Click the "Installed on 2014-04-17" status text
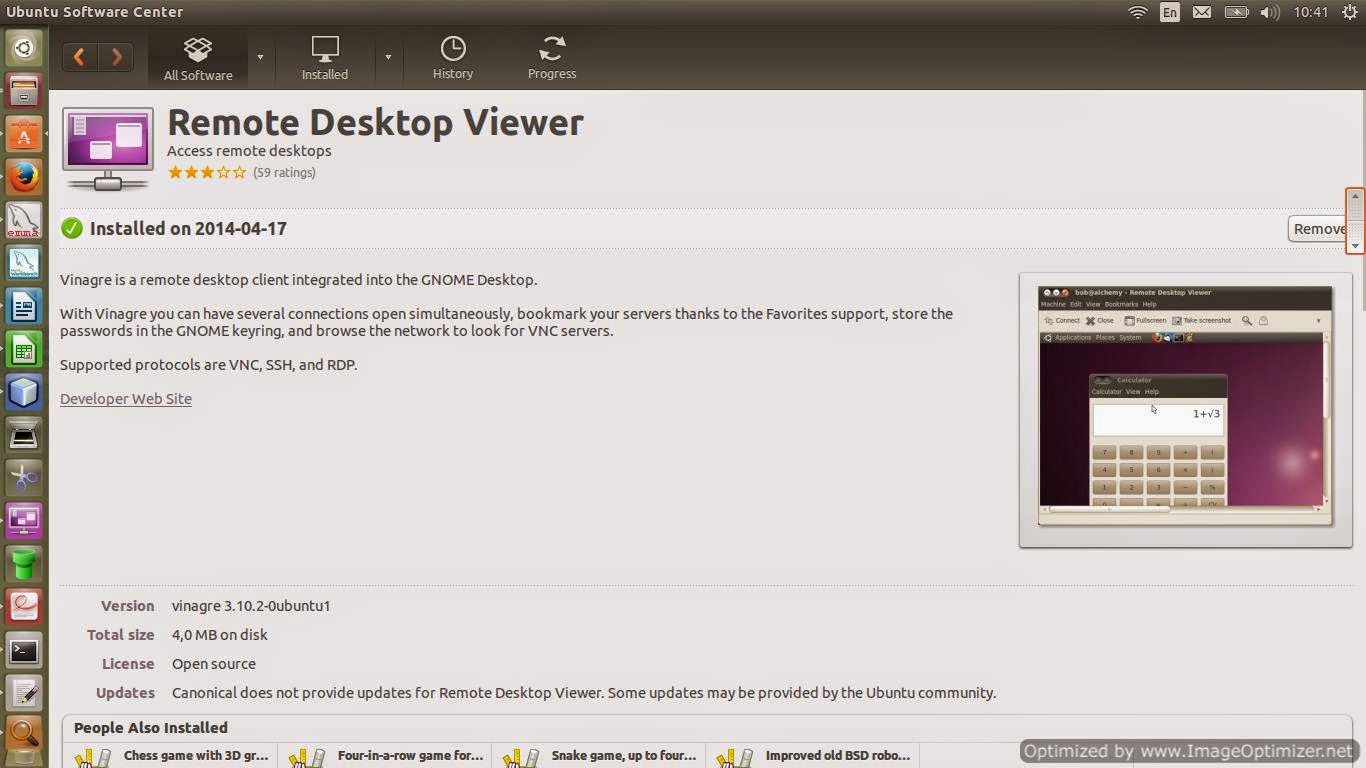 coord(188,228)
